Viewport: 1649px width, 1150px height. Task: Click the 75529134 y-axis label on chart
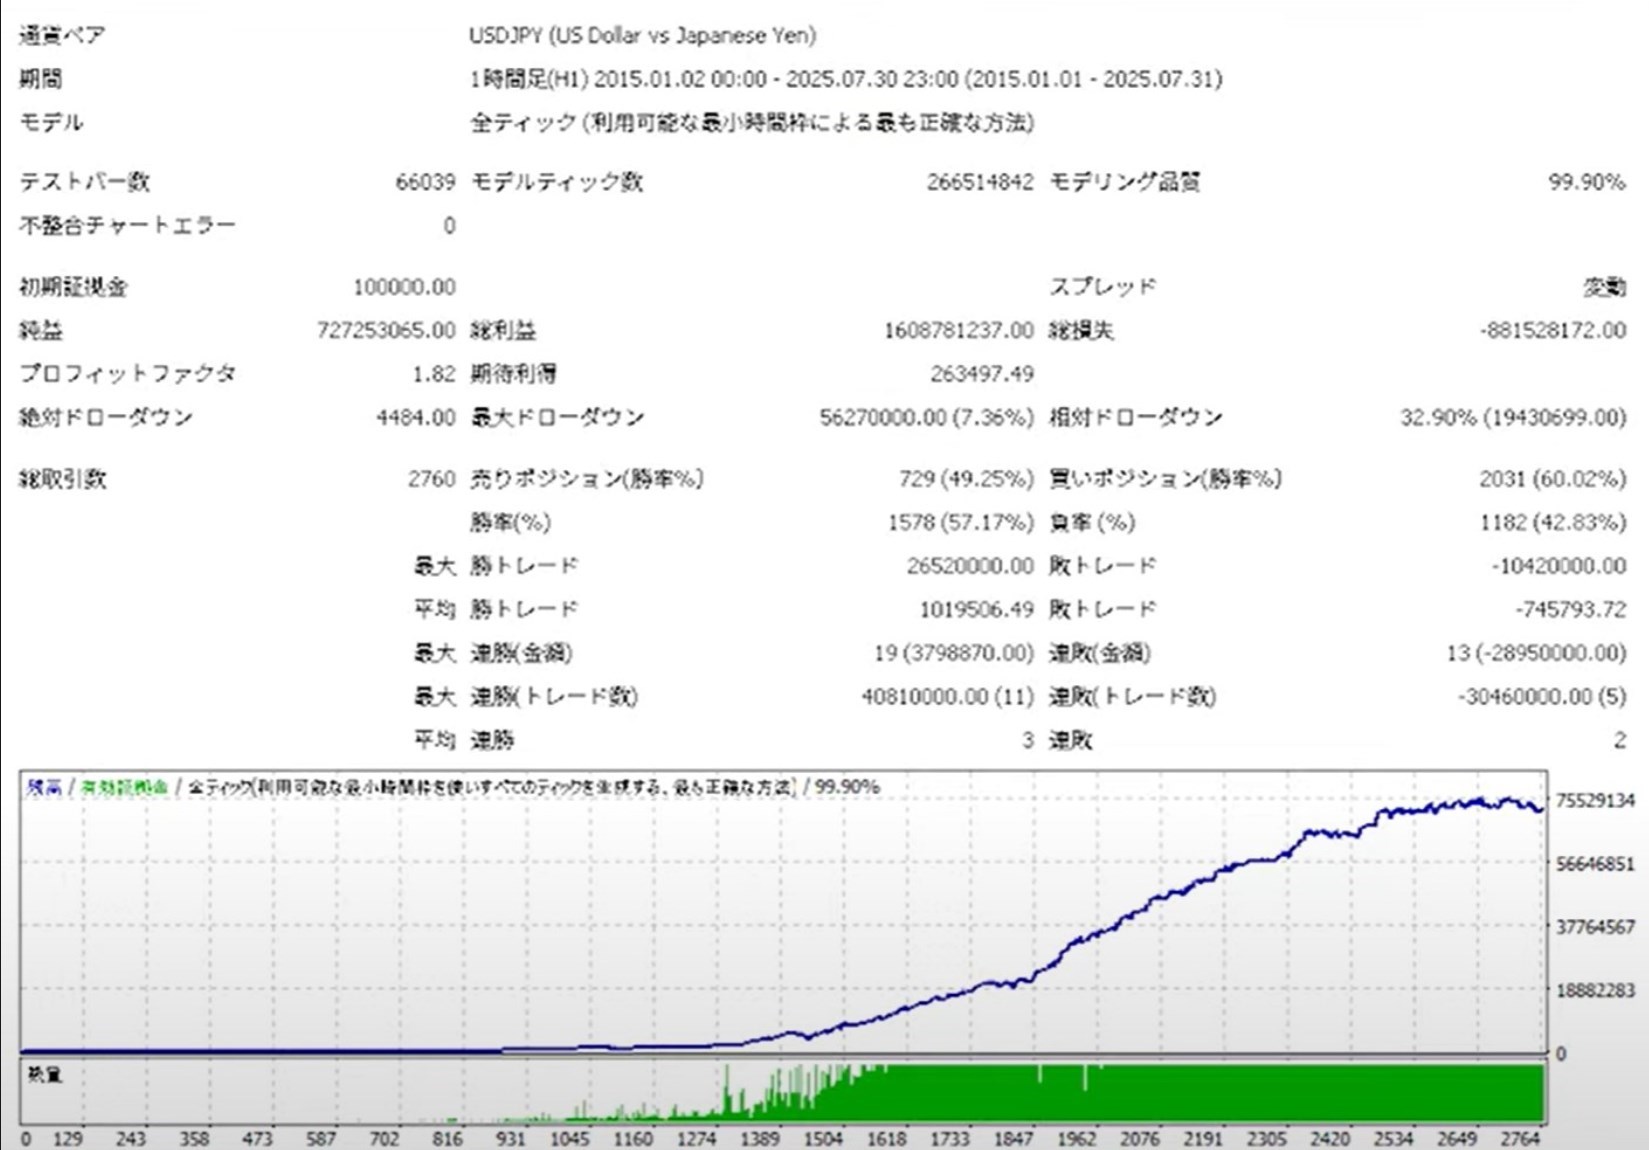click(x=1595, y=801)
